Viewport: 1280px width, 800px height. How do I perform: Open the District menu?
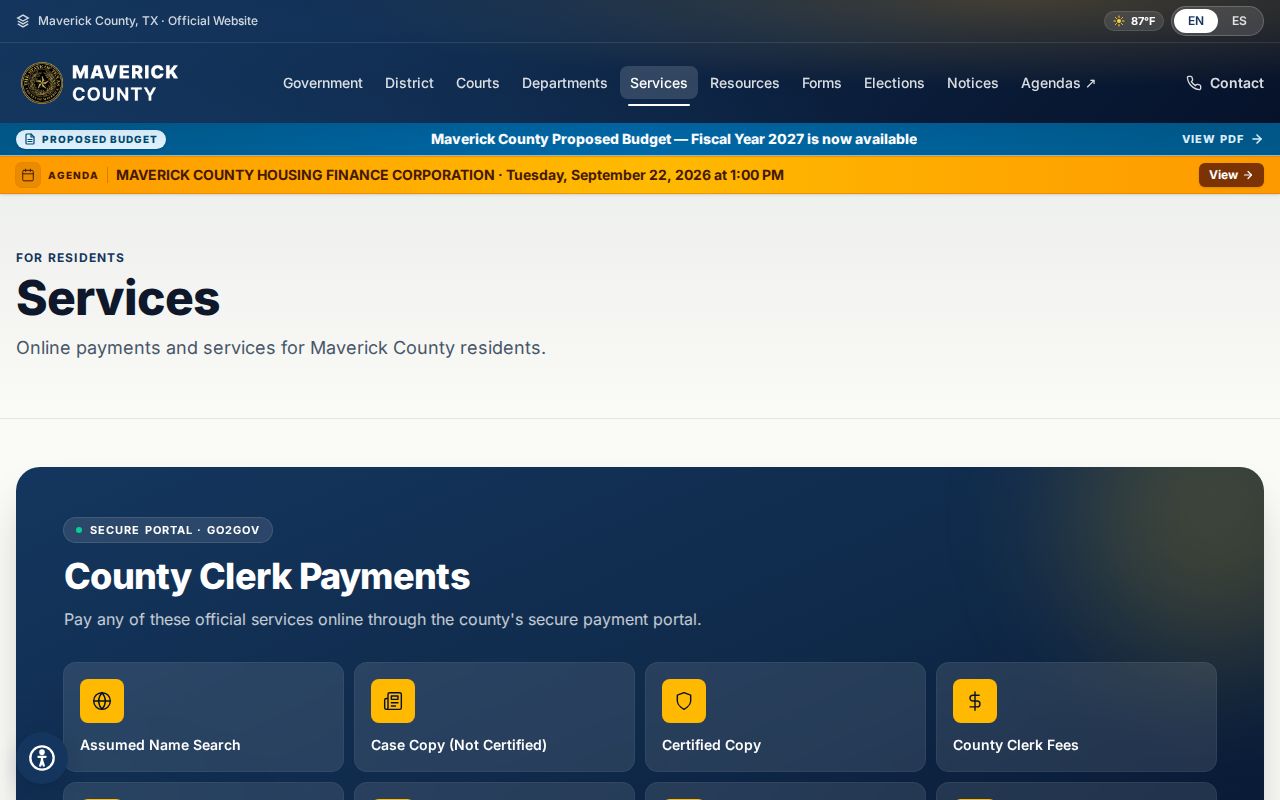[x=409, y=83]
